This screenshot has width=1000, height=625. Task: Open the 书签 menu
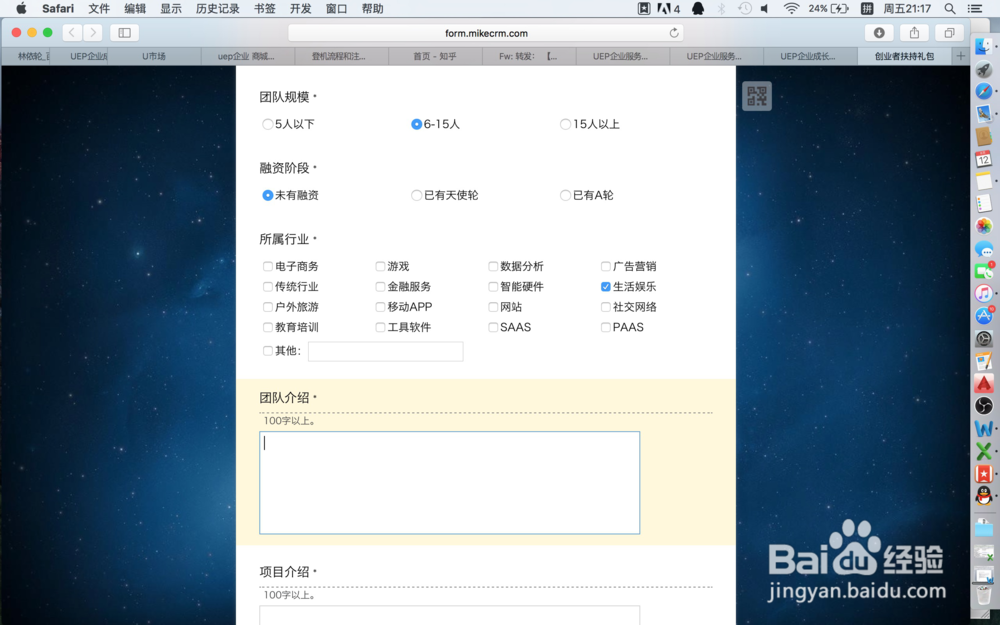point(263,9)
